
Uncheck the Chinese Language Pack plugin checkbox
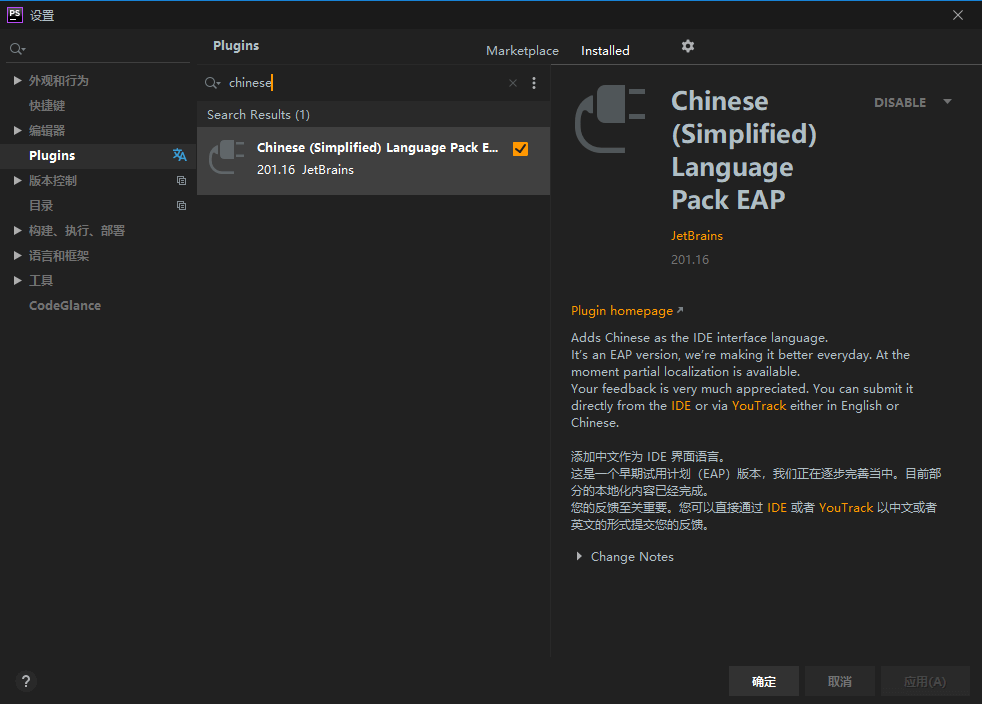(x=520, y=148)
